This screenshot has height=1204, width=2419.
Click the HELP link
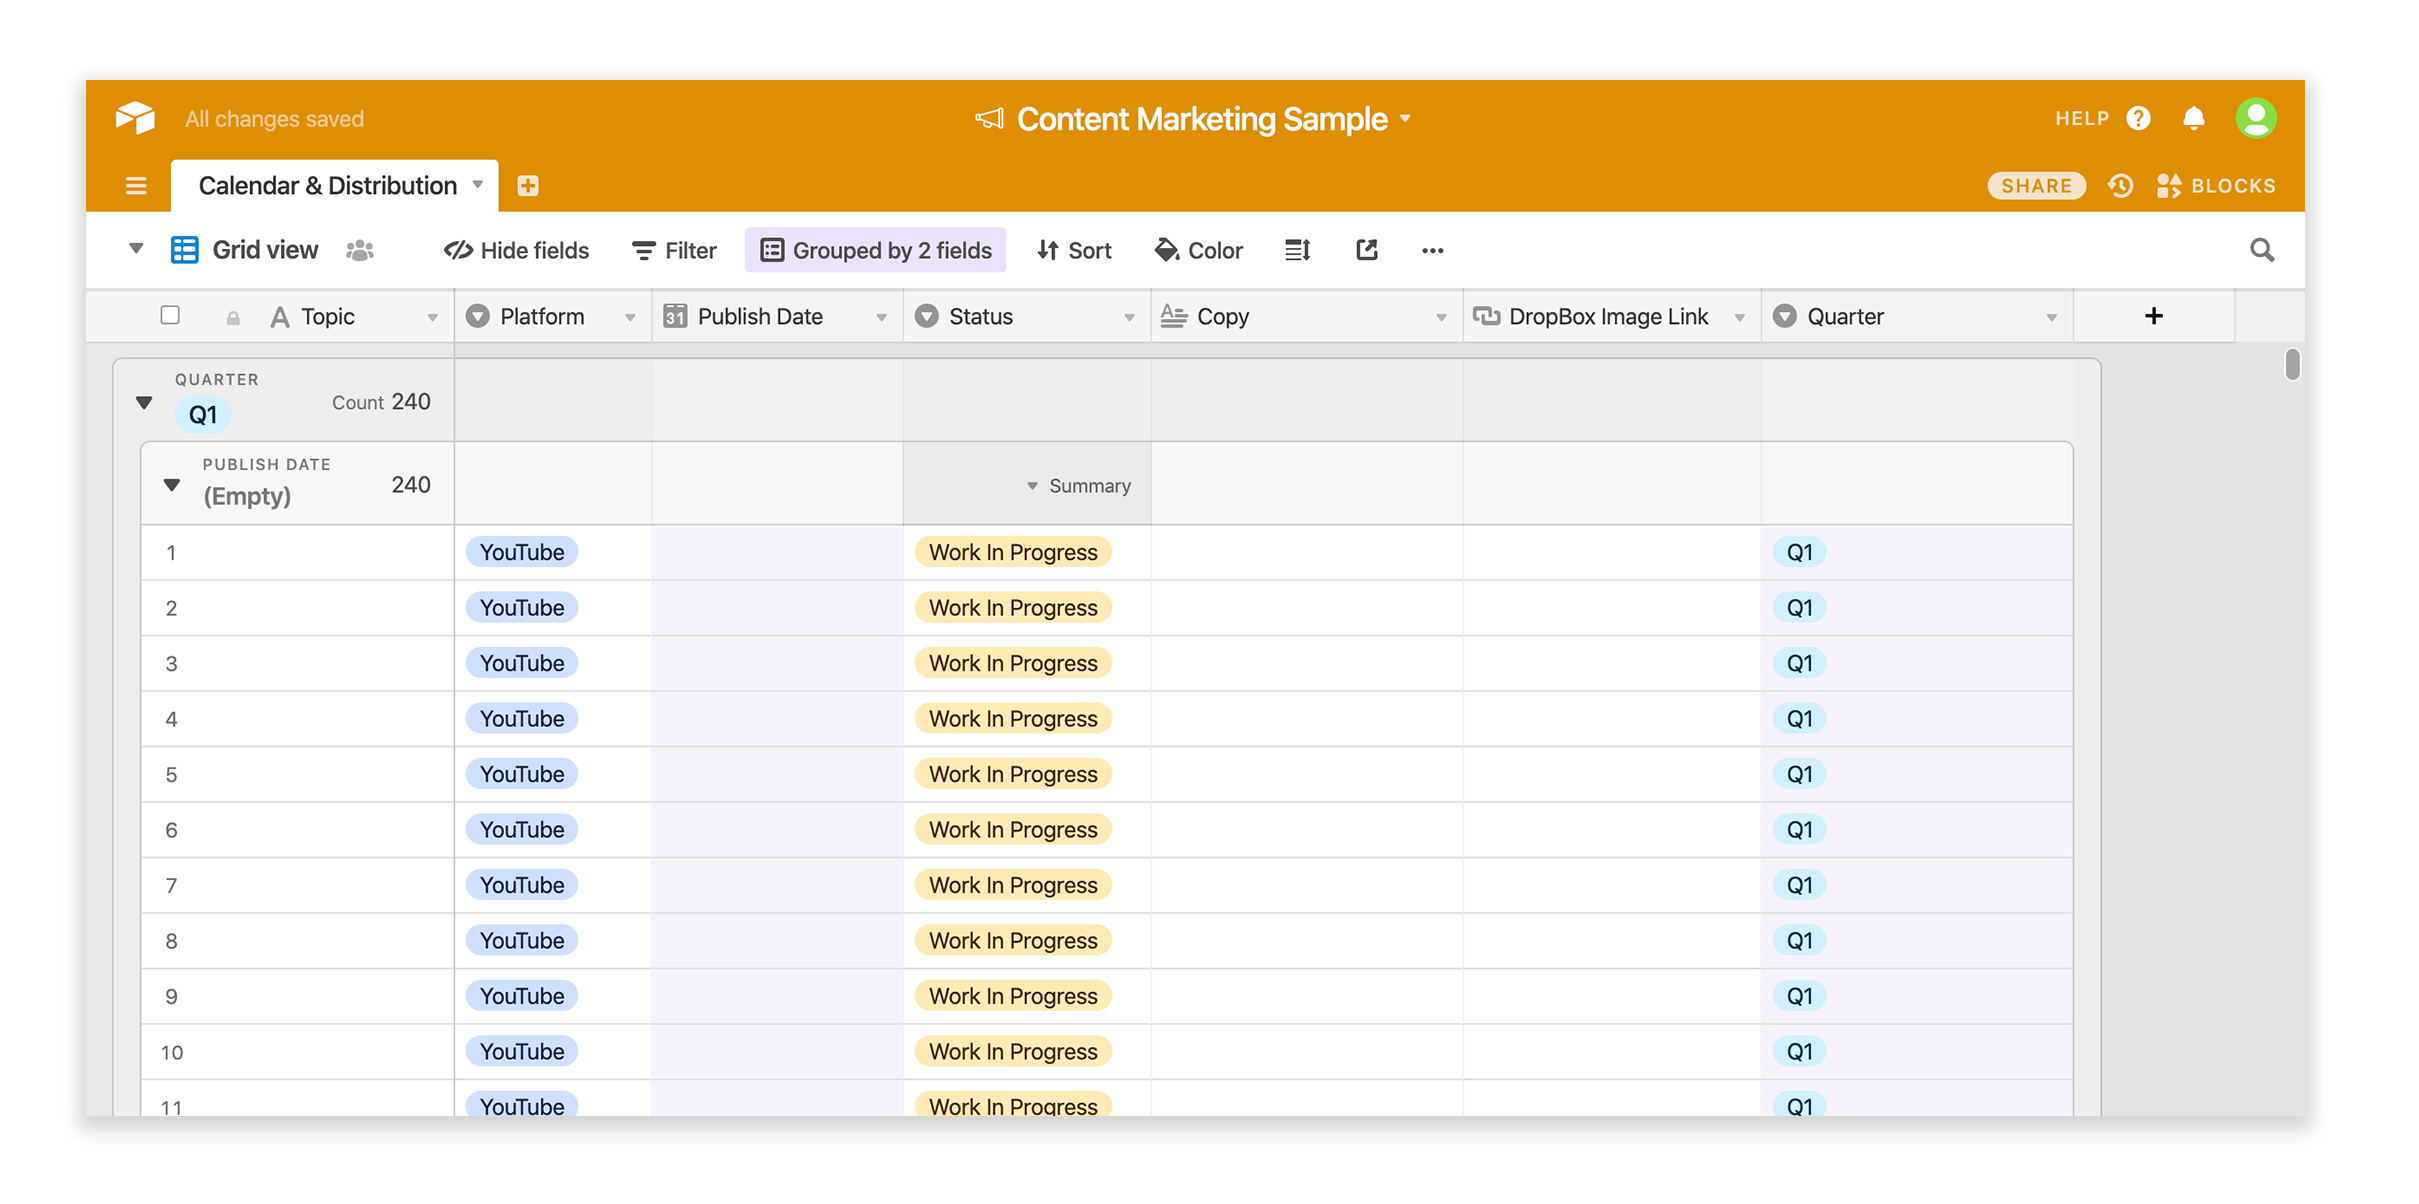[2081, 118]
